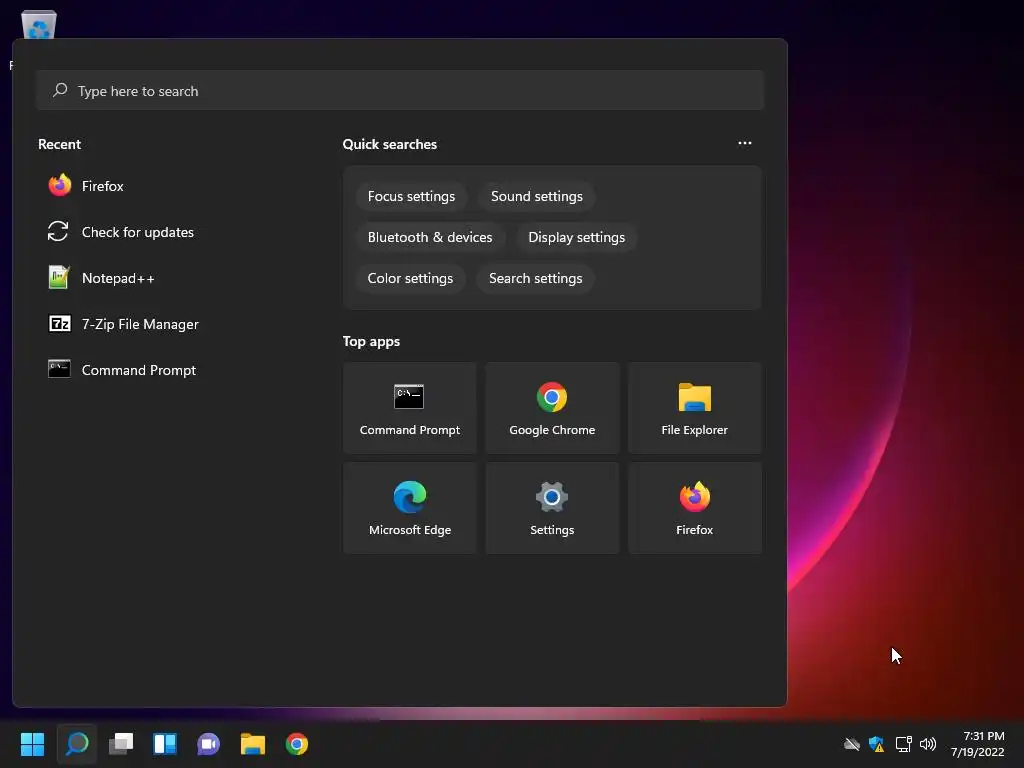Open Google Chrome from taskbar
The image size is (1024, 768).
tap(296, 744)
